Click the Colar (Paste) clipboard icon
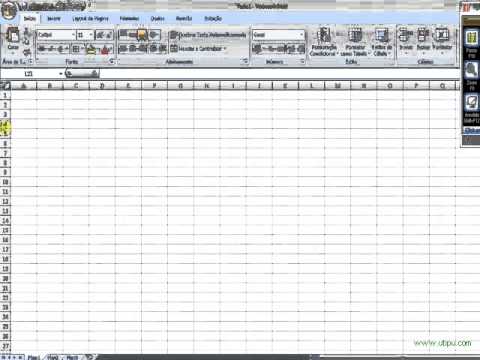The image size is (480, 360). (13, 35)
